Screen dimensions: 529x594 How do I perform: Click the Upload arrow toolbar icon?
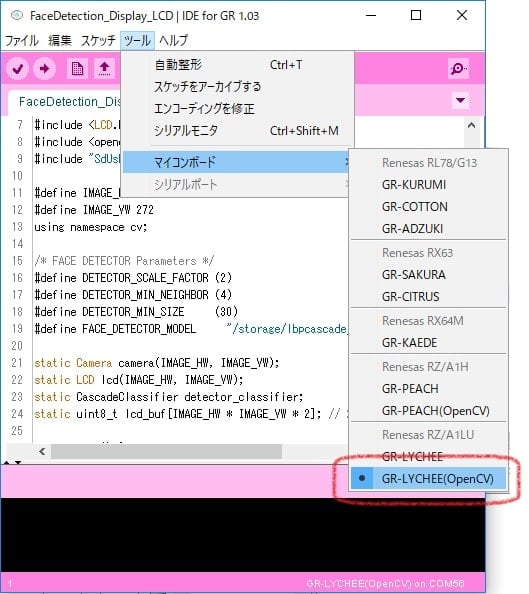tap(44, 69)
